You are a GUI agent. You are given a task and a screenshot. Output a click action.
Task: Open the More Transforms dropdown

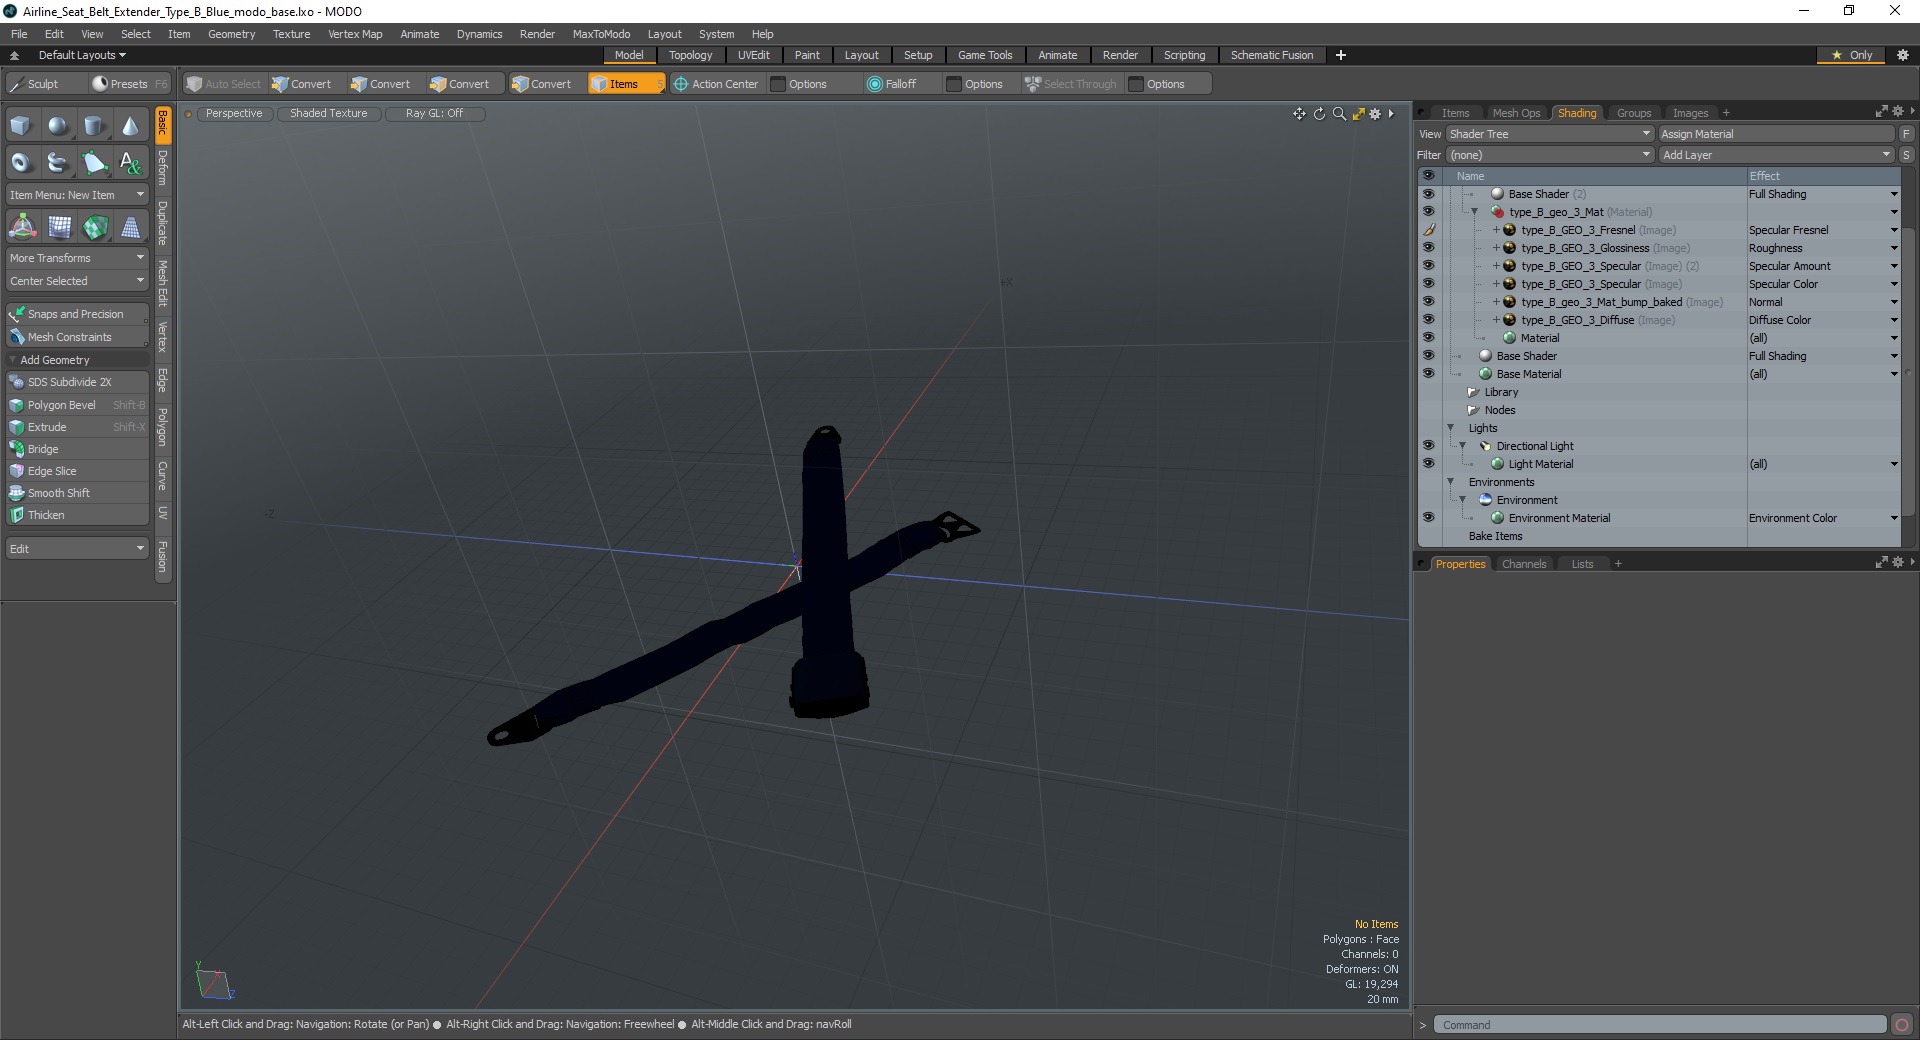77,258
